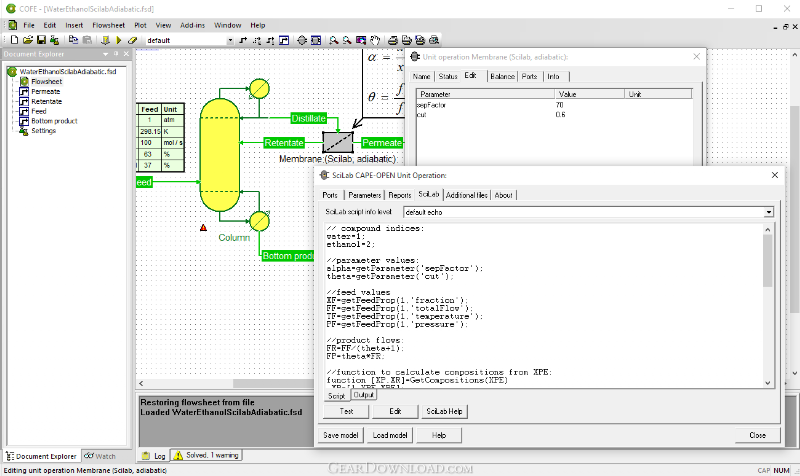Close the Document Explorer panel
Screen dimensions: 800x476
click(126, 54)
